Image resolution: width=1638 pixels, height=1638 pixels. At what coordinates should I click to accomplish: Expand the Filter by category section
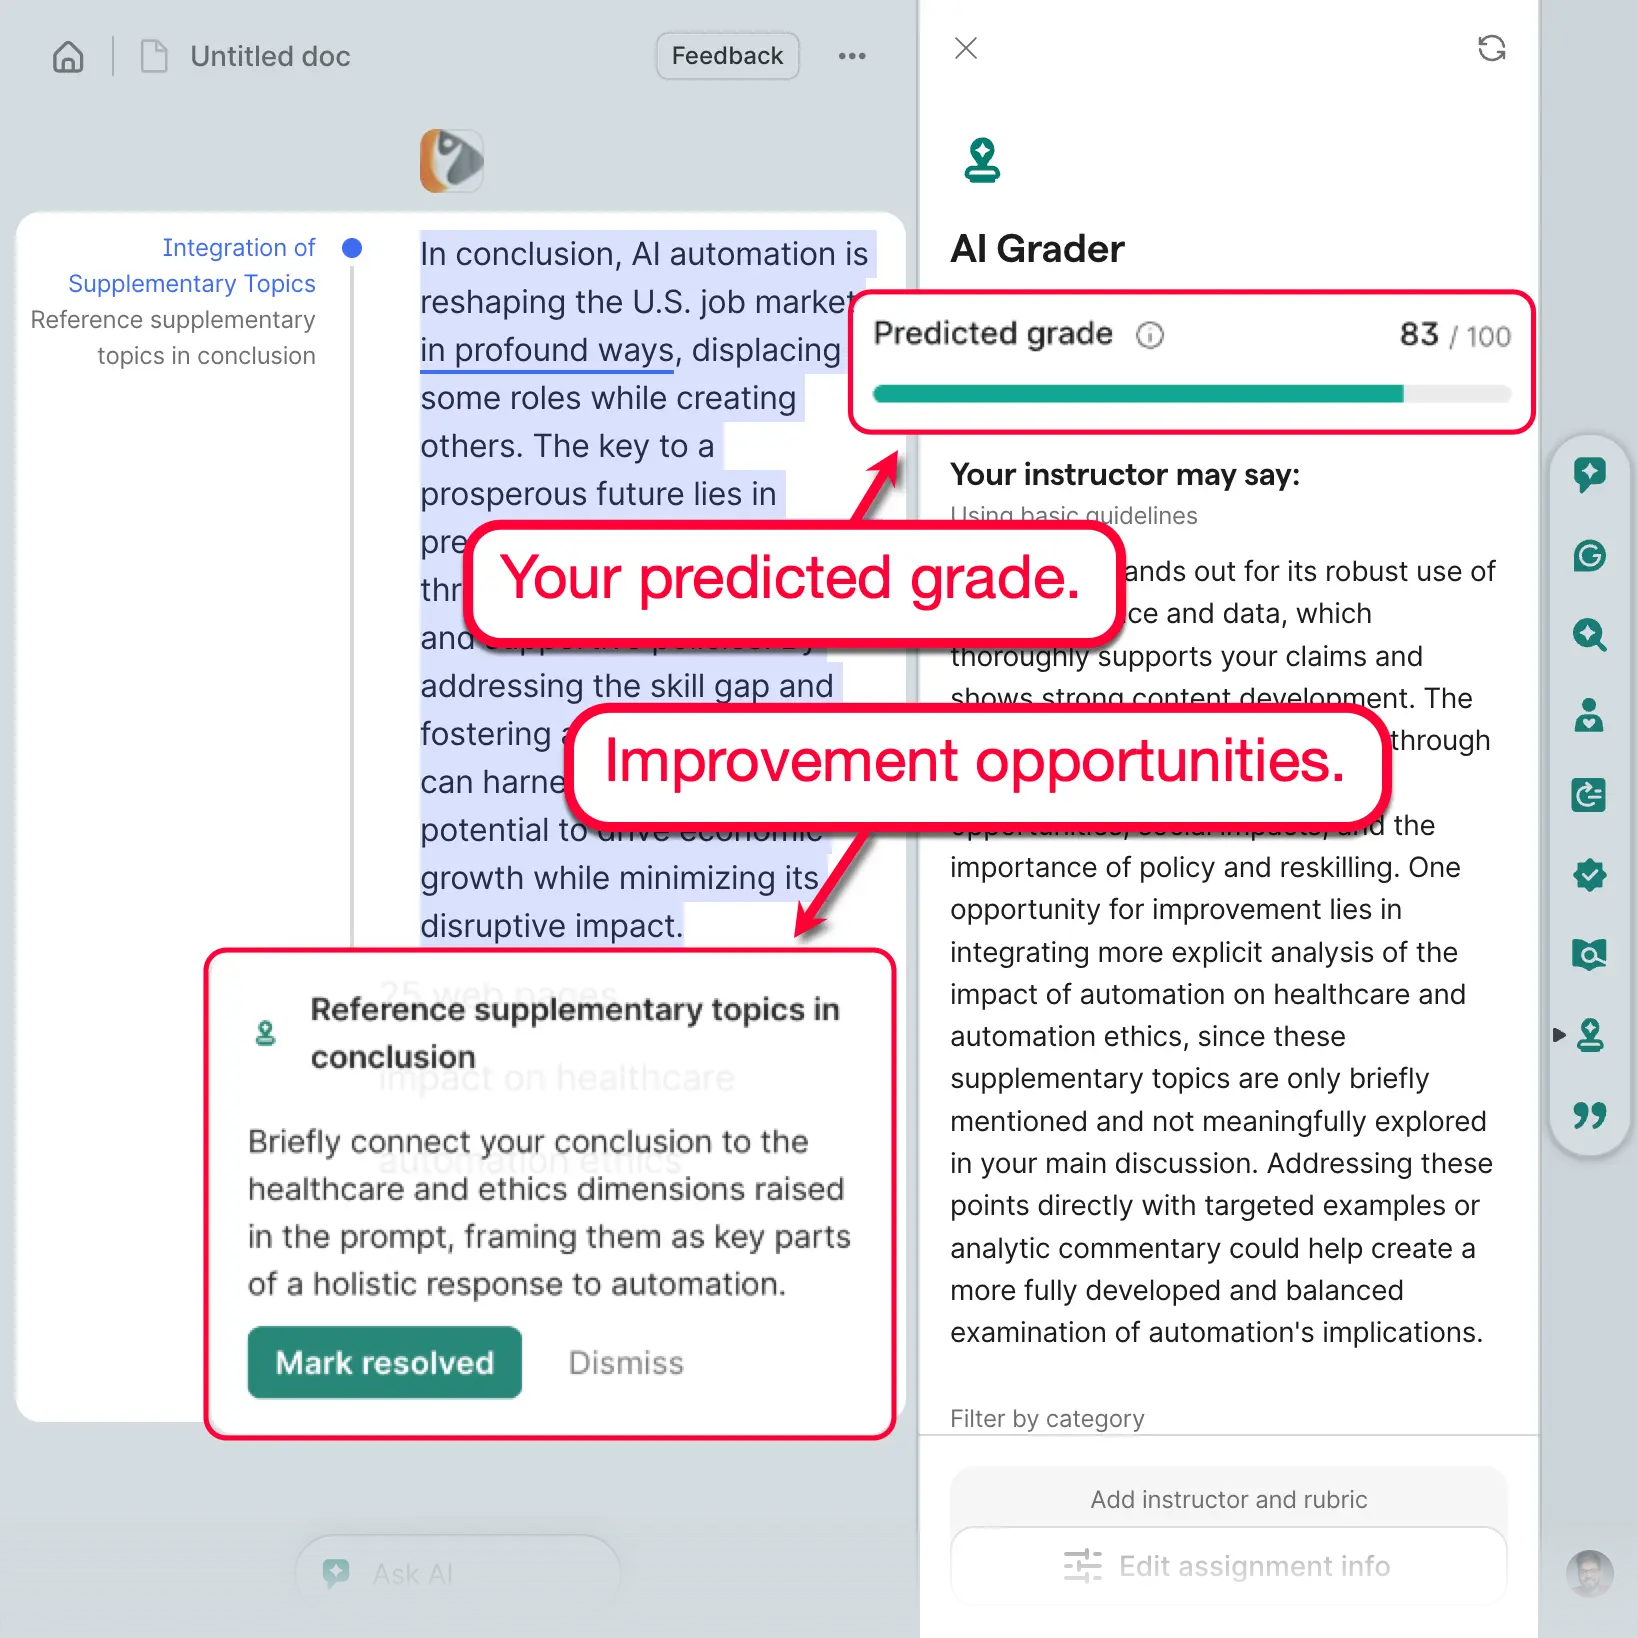[1047, 1418]
